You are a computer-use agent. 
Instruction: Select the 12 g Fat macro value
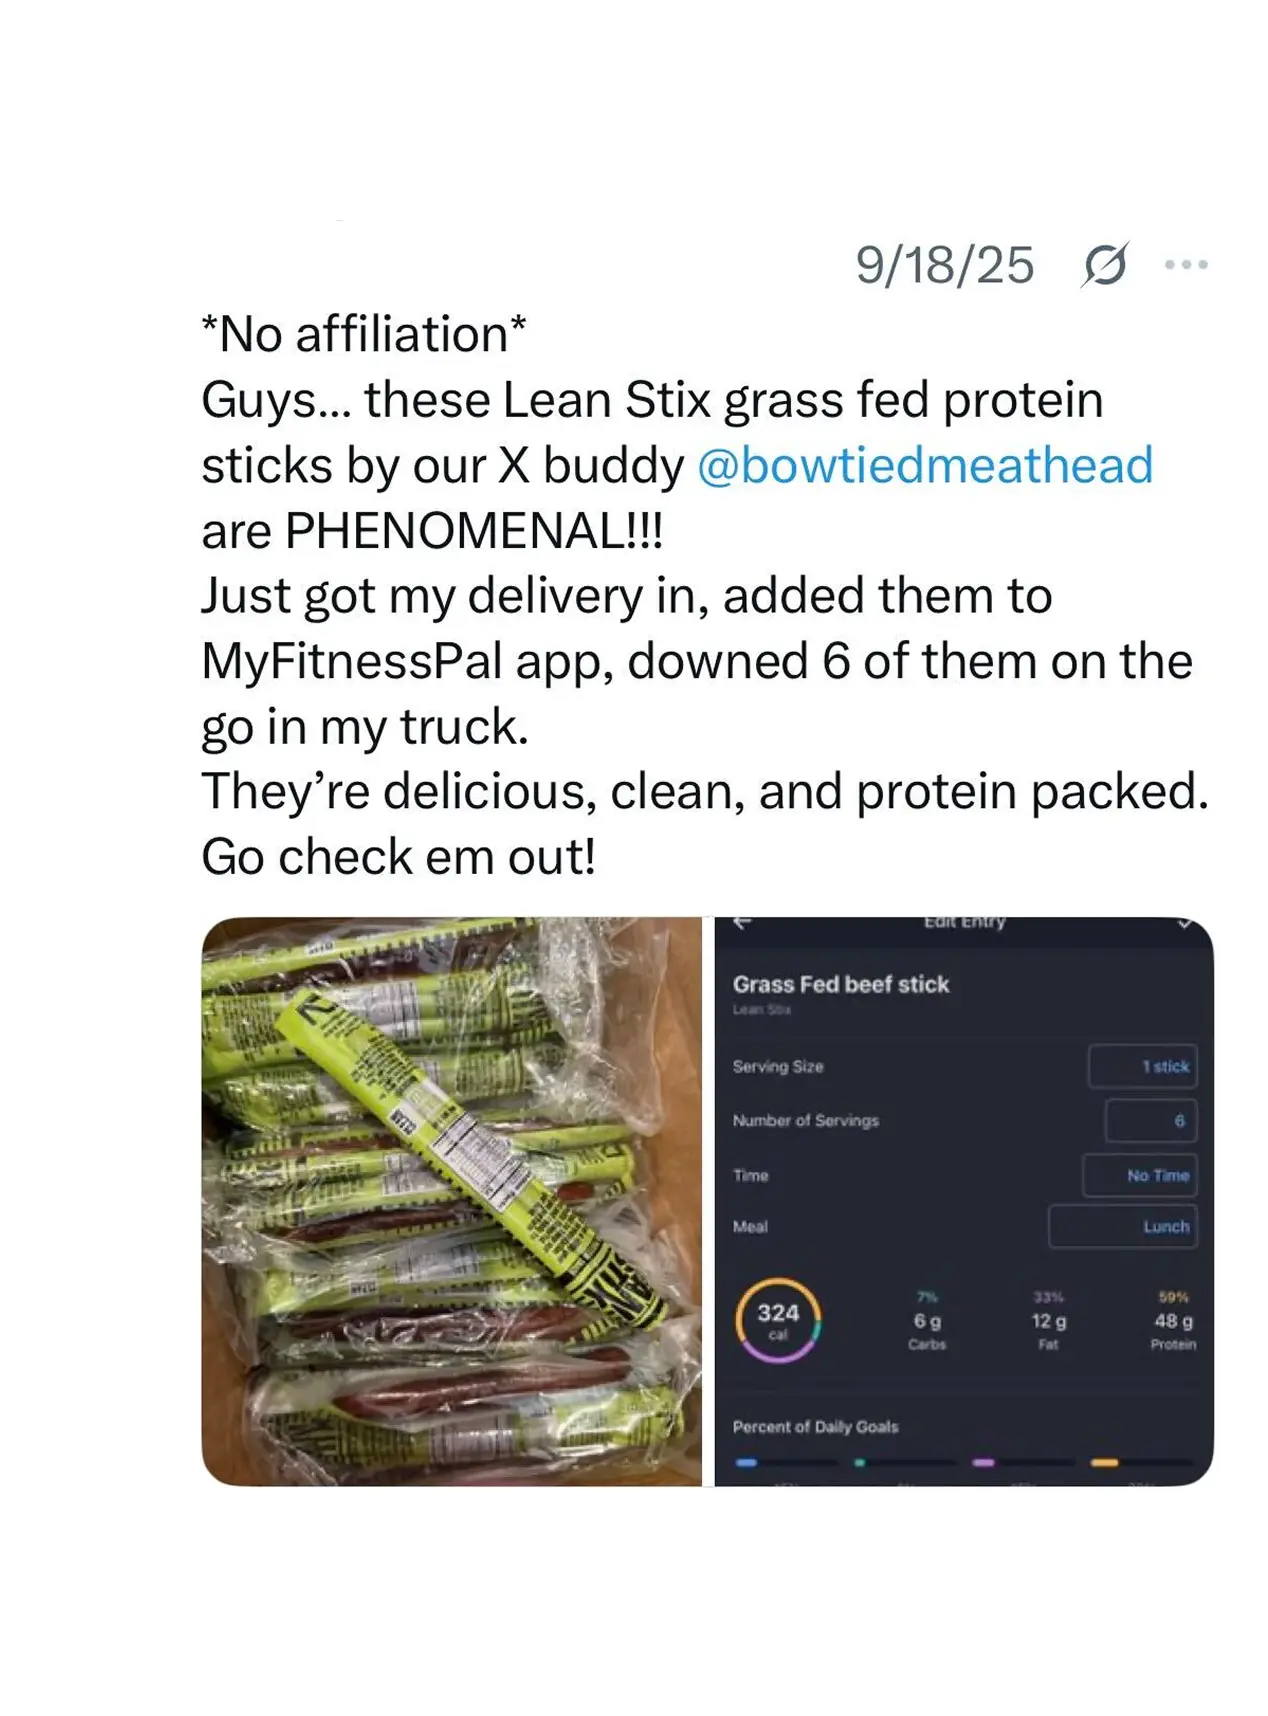tap(1048, 1321)
